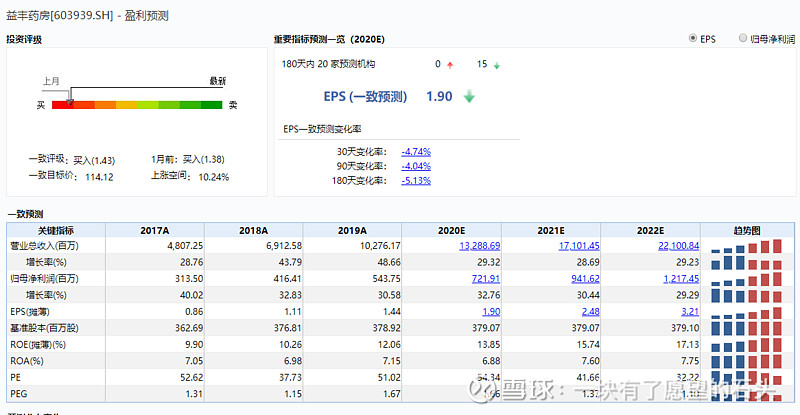The height and width of the screenshot is (415, 800).
Task: Click the PEG row label
Action: pos(19,394)
